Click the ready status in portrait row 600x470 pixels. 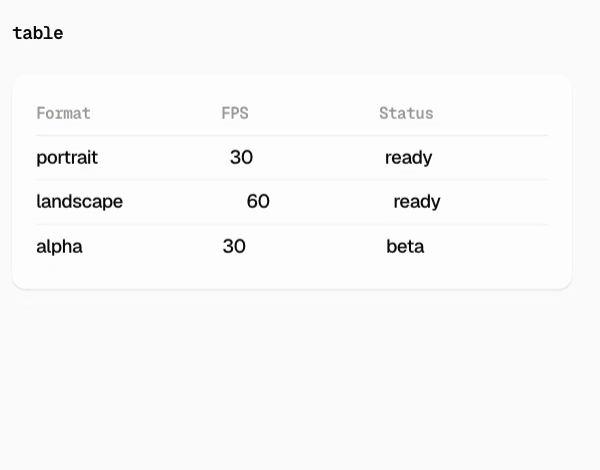tap(409, 158)
